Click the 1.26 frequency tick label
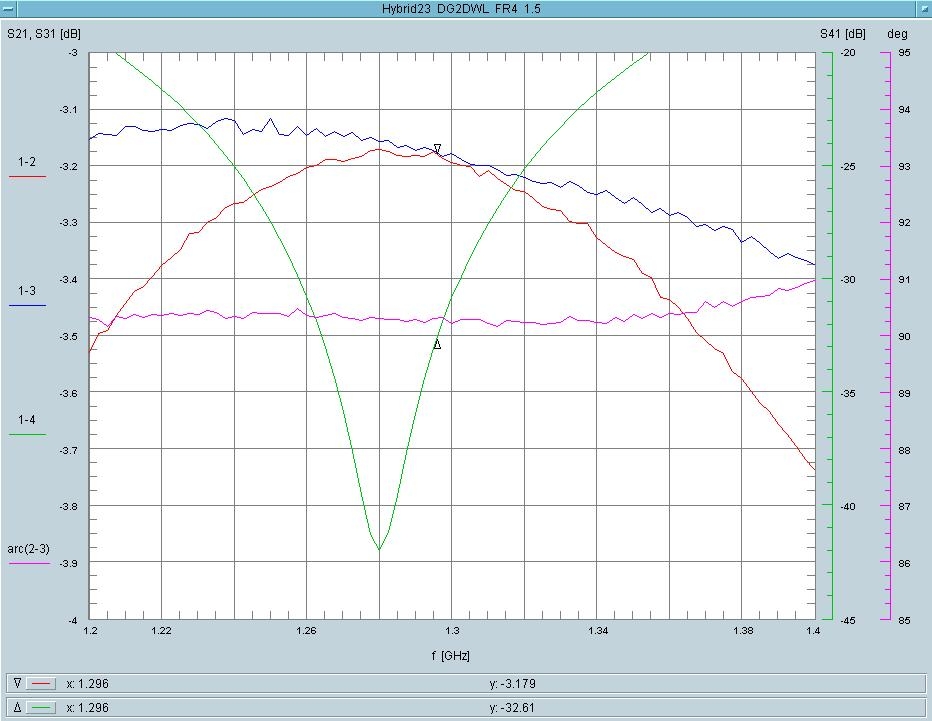Image resolution: width=932 pixels, height=721 pixels. point(306,631)
